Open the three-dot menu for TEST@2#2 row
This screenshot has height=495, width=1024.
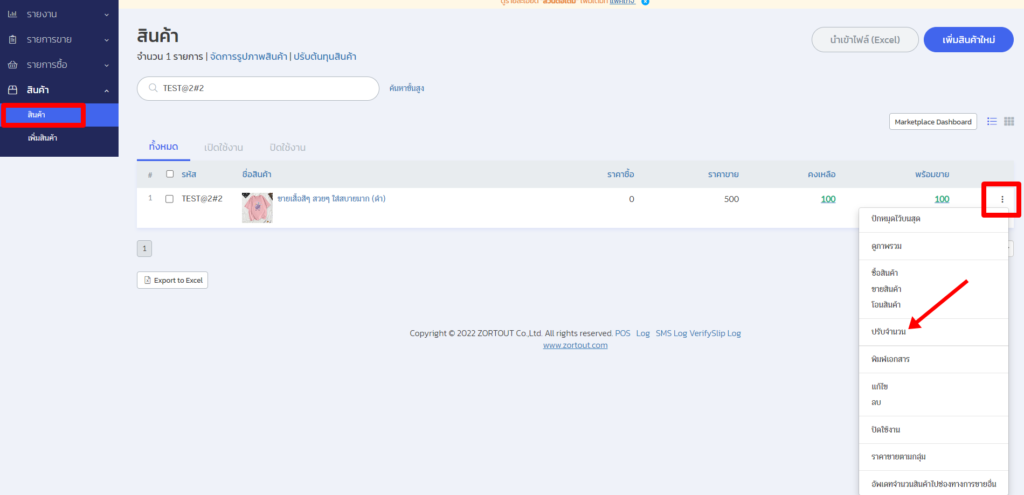click(x=1002, y=199)
